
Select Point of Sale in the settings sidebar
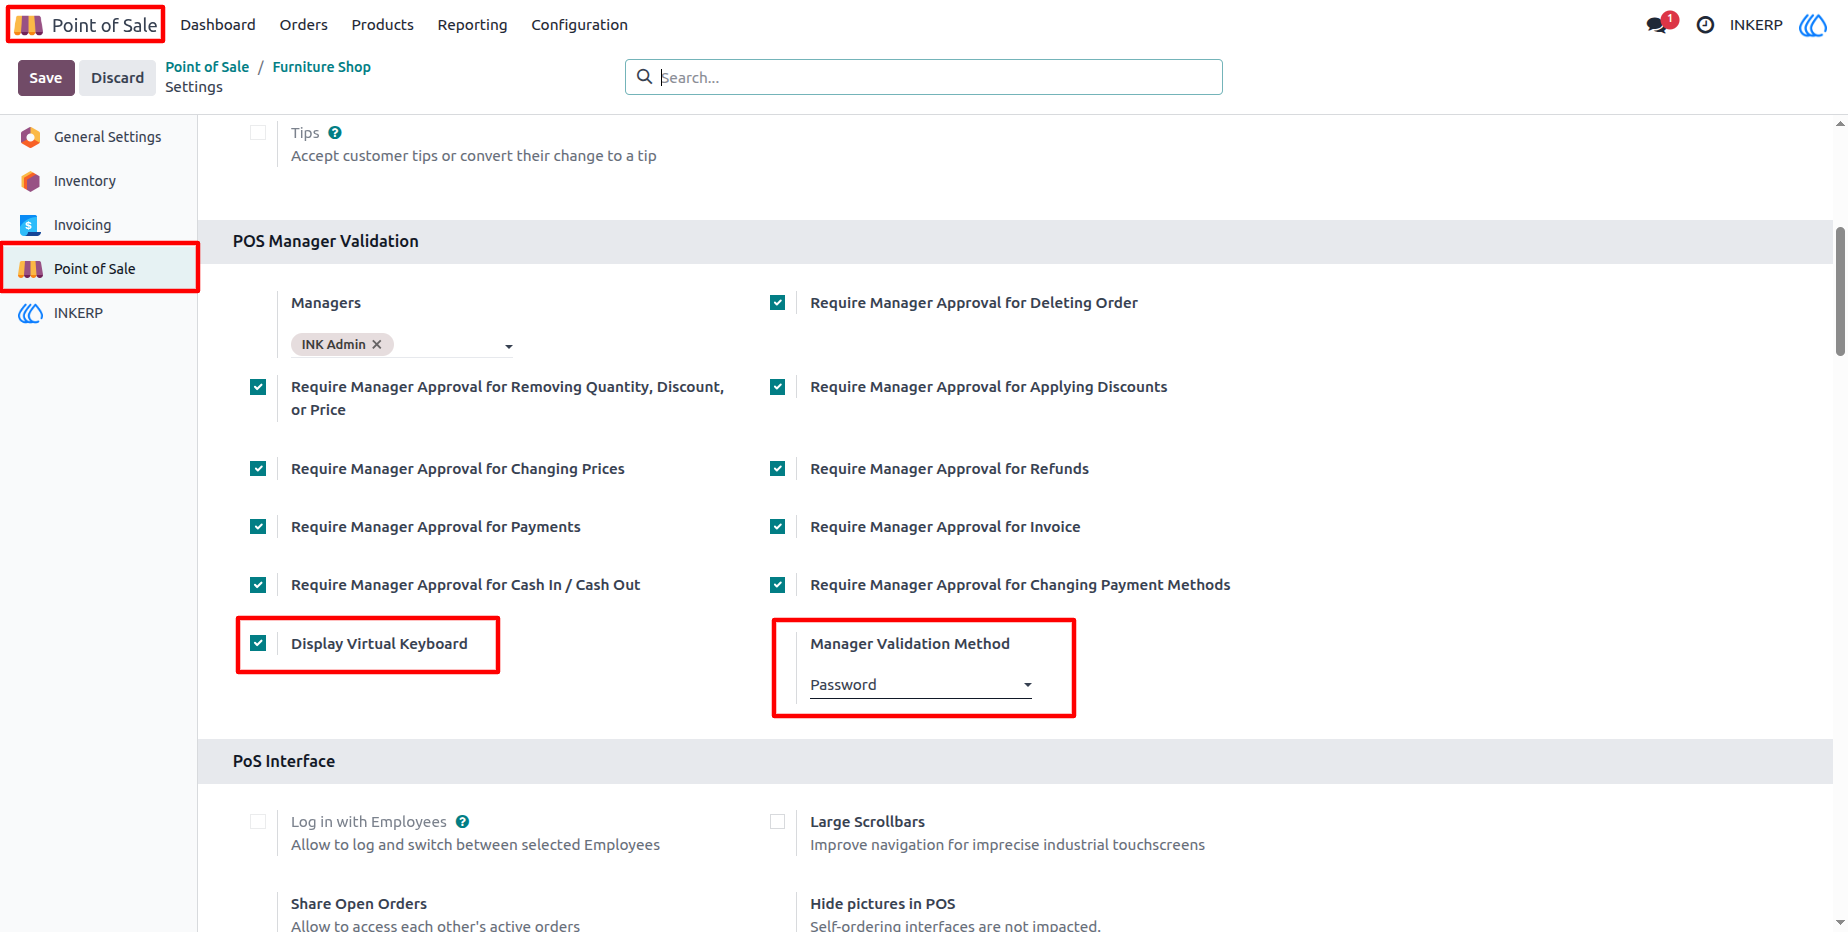pyautogui.click(x=98, y=269)
